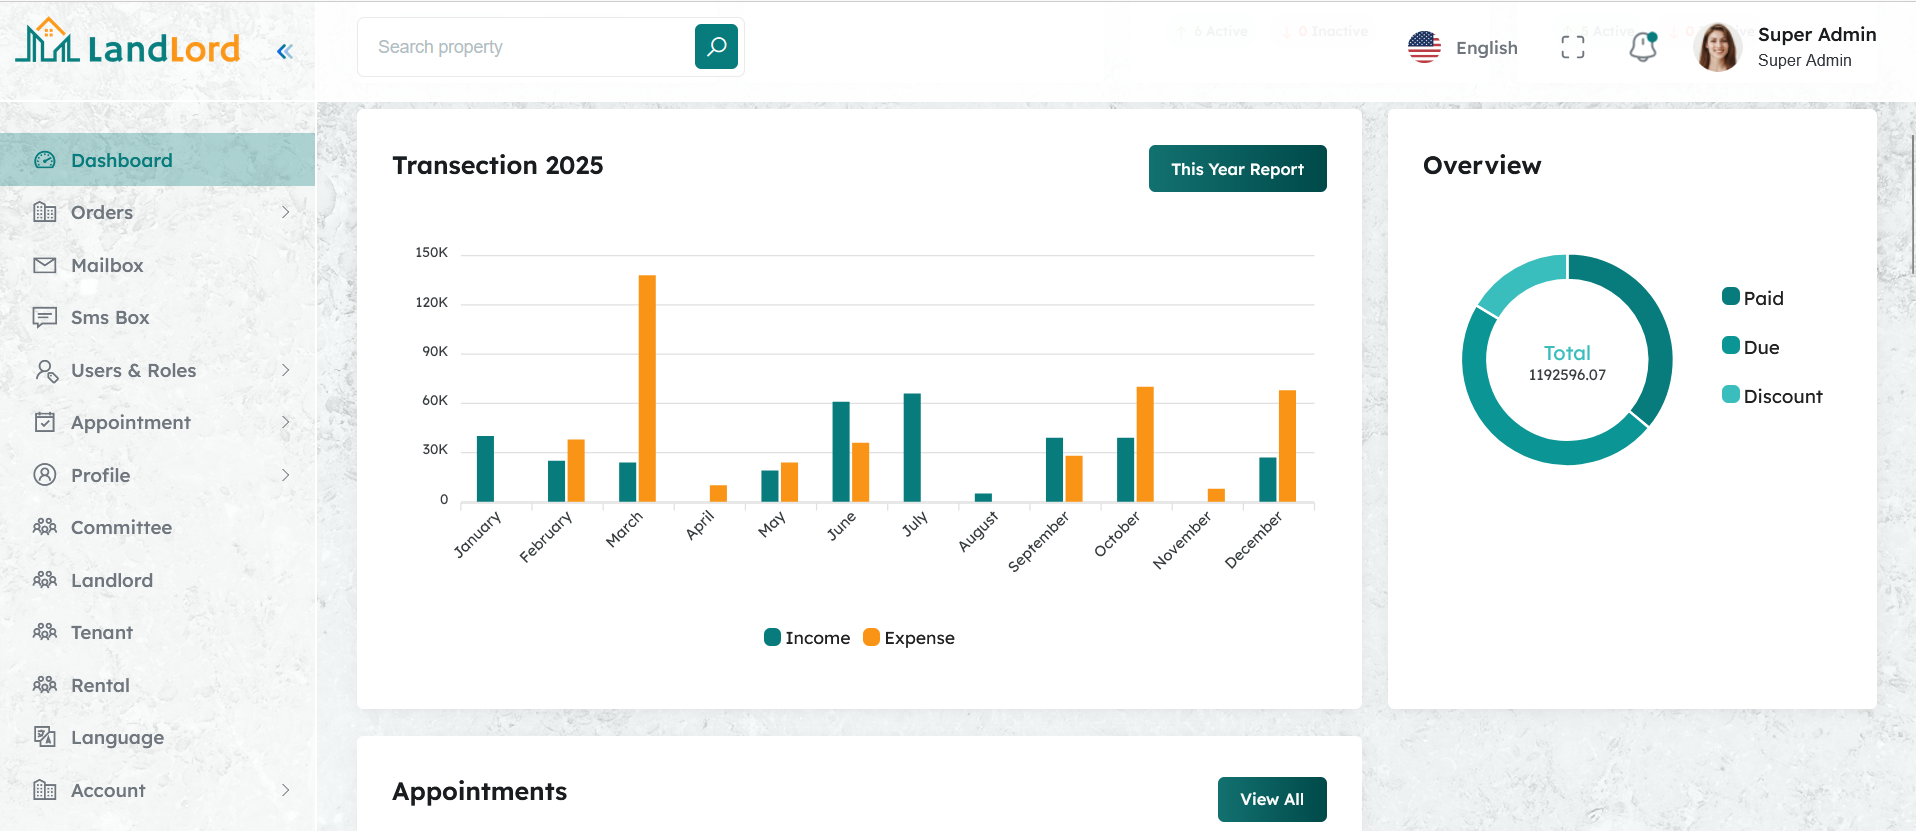Expand the Appointment submenu chevron

(285, 422)
